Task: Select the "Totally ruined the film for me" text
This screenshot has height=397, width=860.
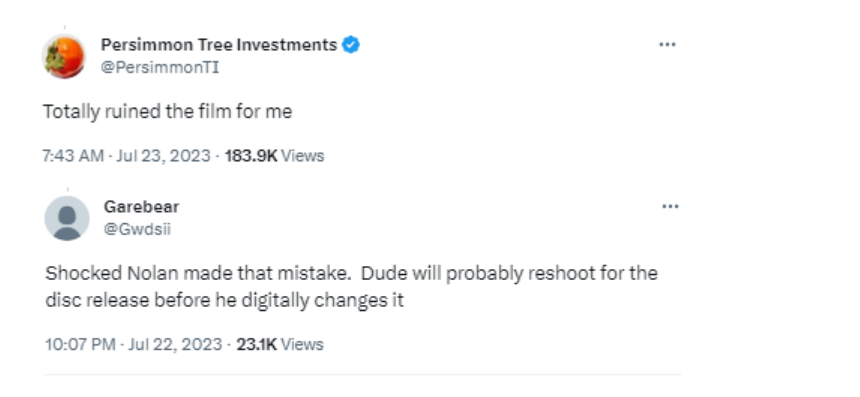Action: [x=168, y=112]
